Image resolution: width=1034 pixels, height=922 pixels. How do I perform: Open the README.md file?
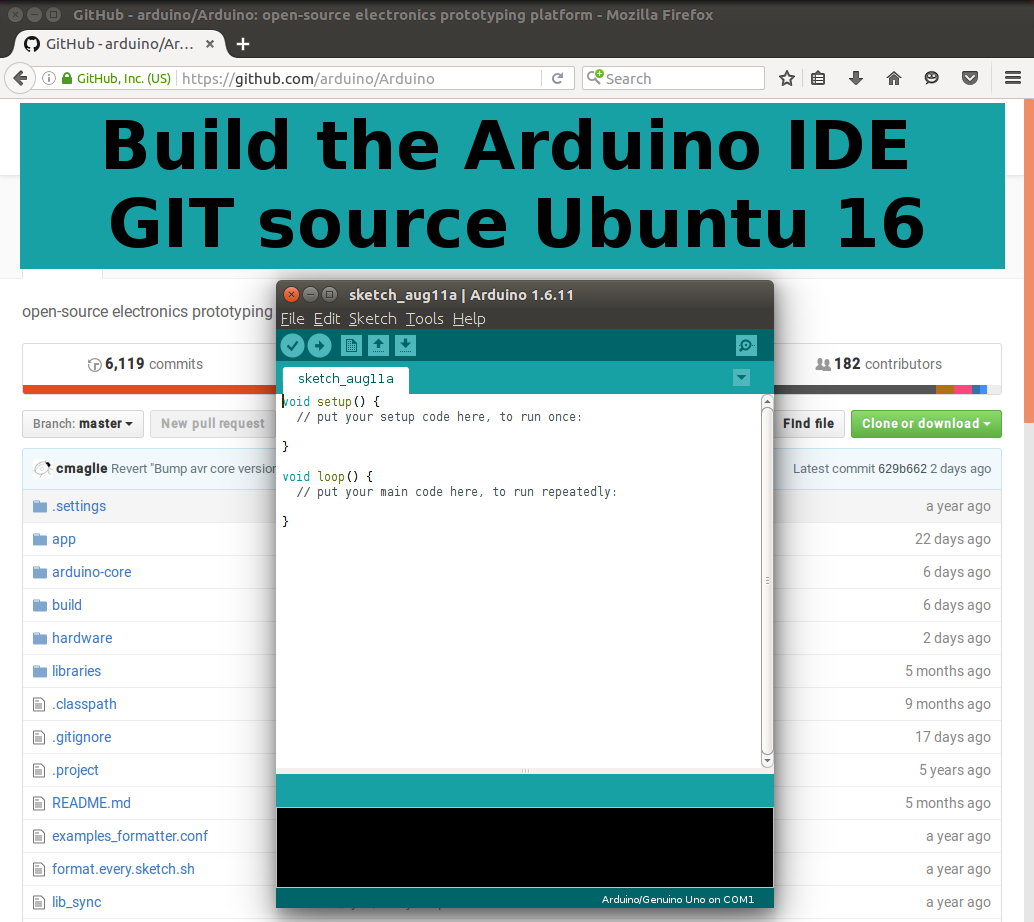pos(91,803)
